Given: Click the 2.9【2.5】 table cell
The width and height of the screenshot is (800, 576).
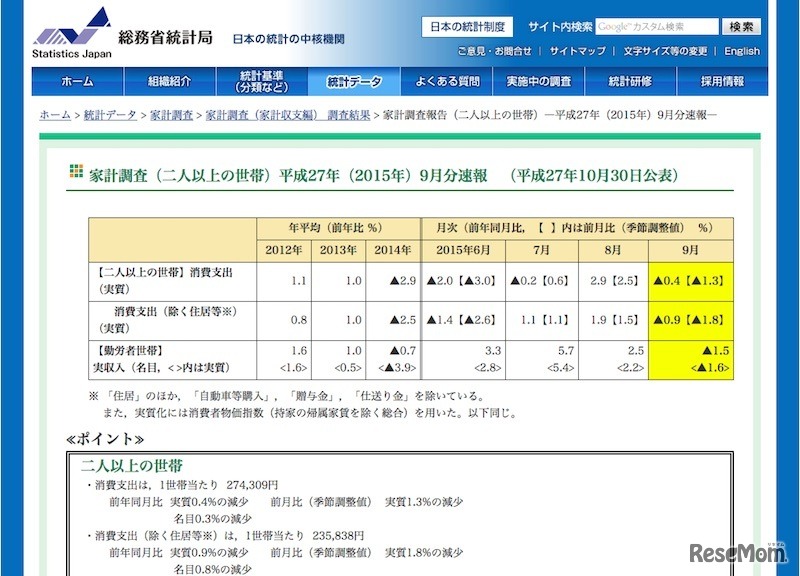Looking at the screenshot, I should coord(613,282).
